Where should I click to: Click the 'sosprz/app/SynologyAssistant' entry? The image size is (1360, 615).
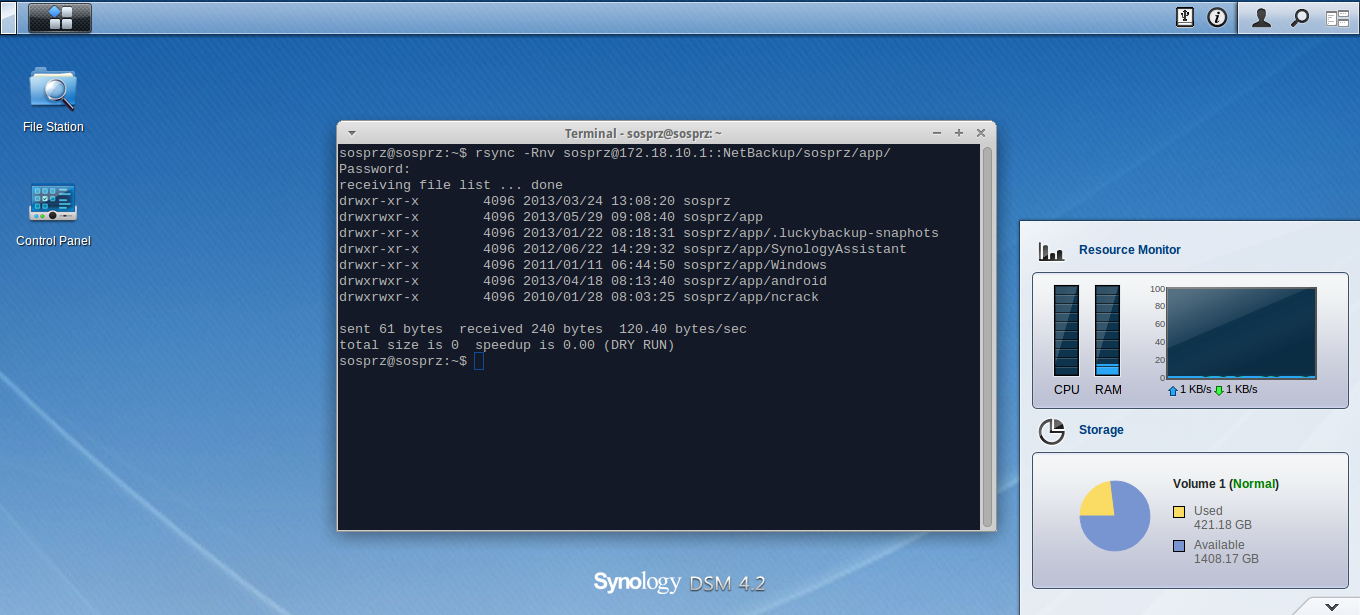(x=795, y=249)
